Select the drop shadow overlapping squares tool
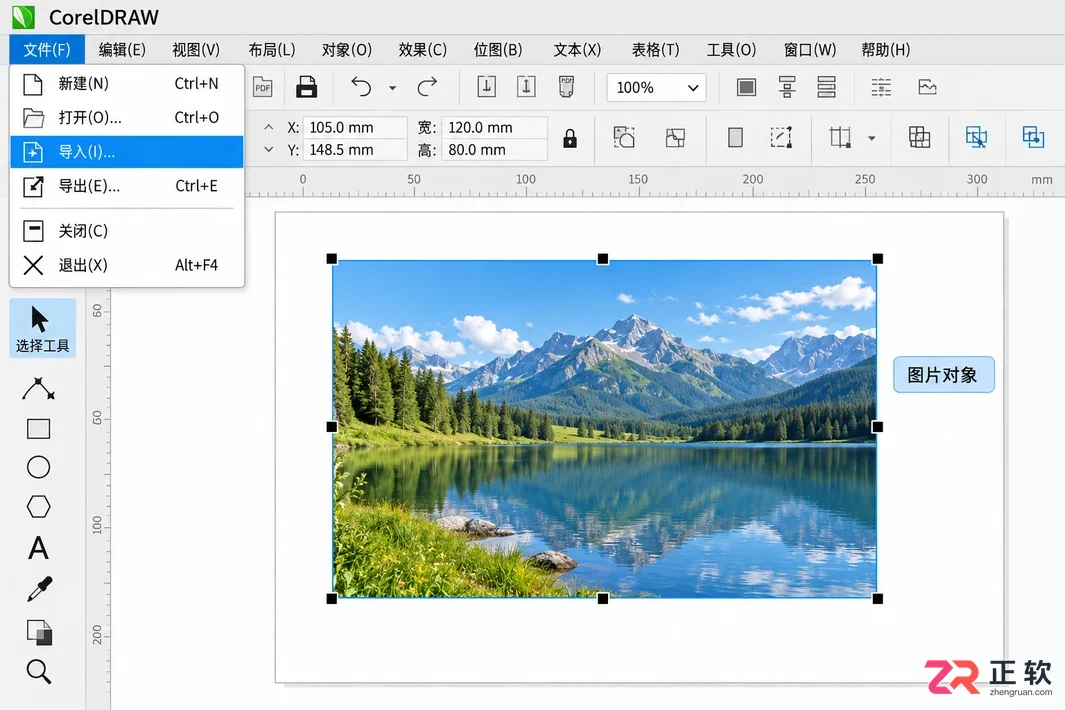 coord(39,632)
